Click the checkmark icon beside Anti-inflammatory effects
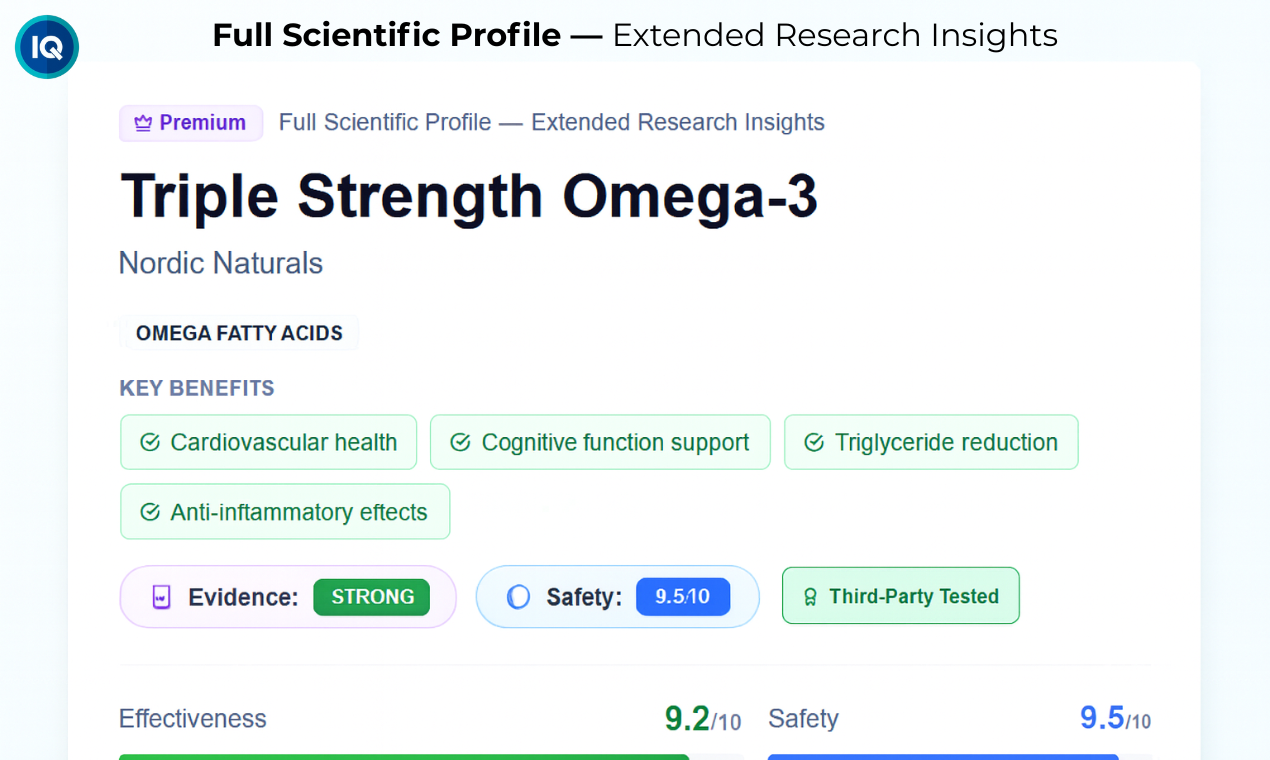The image size is (1270, 760). point(150,512)
